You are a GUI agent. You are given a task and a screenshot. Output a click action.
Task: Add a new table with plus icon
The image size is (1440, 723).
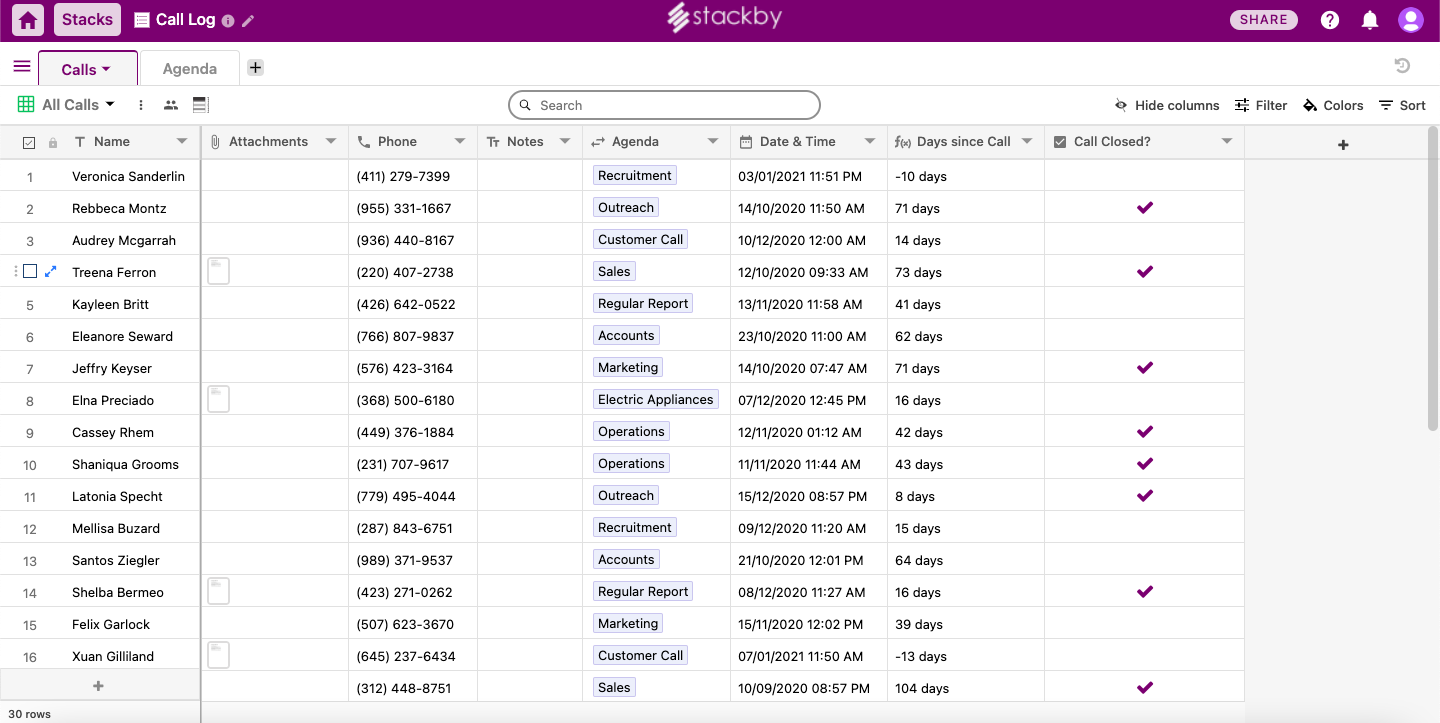coord(256,67)
